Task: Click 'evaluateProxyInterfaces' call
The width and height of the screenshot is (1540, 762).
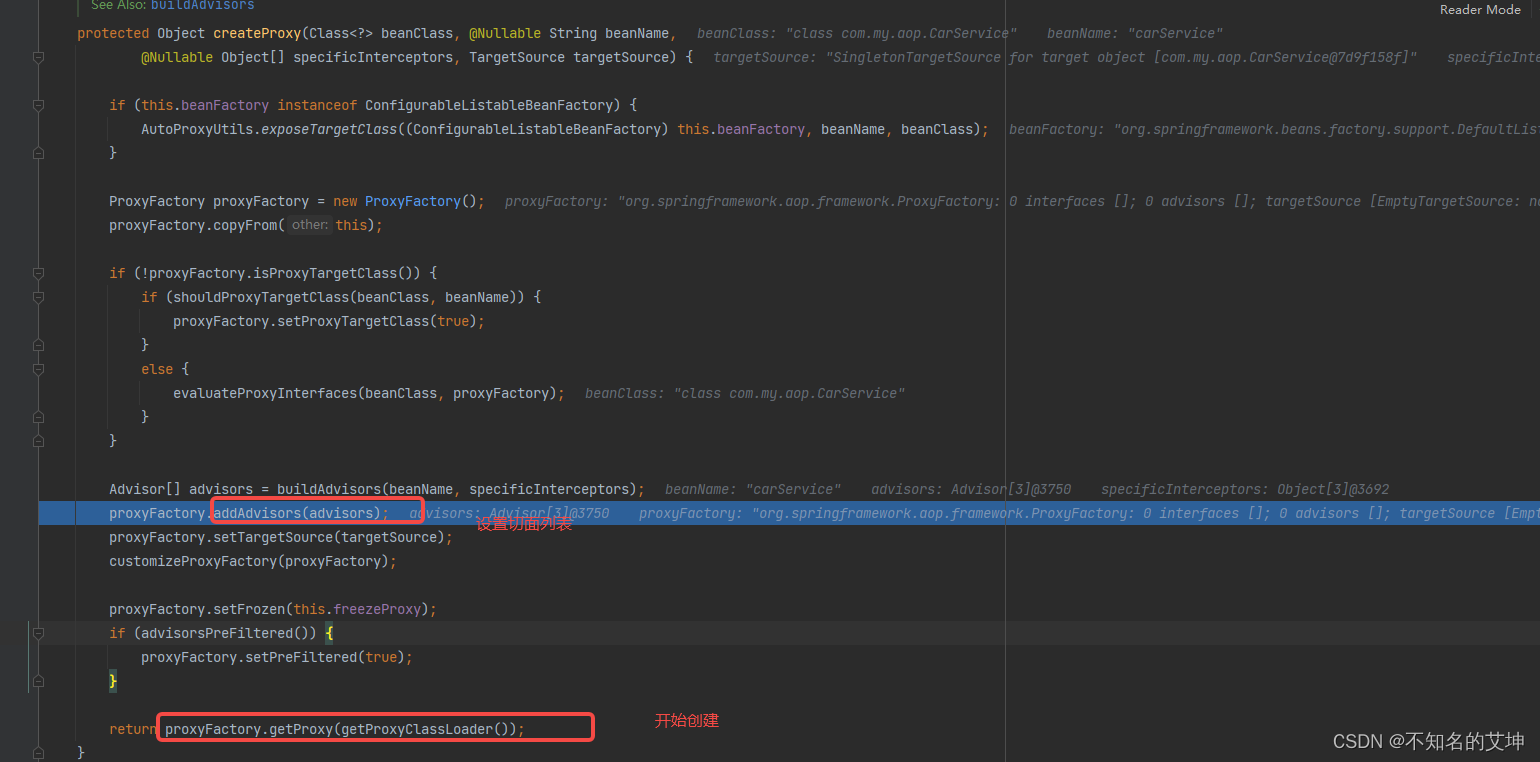Action: tap(265, 393)
